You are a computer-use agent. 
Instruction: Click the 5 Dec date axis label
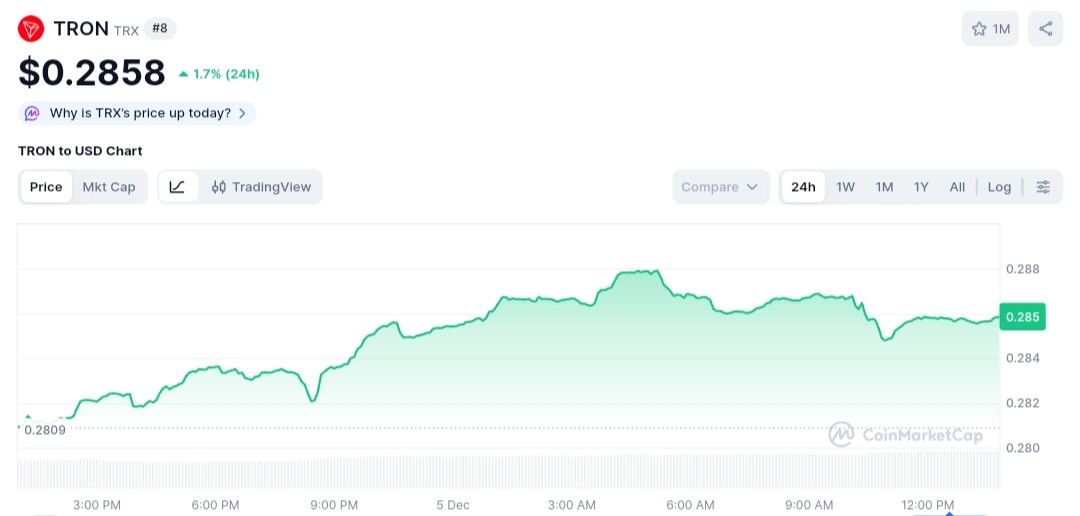tap(453, 505)
